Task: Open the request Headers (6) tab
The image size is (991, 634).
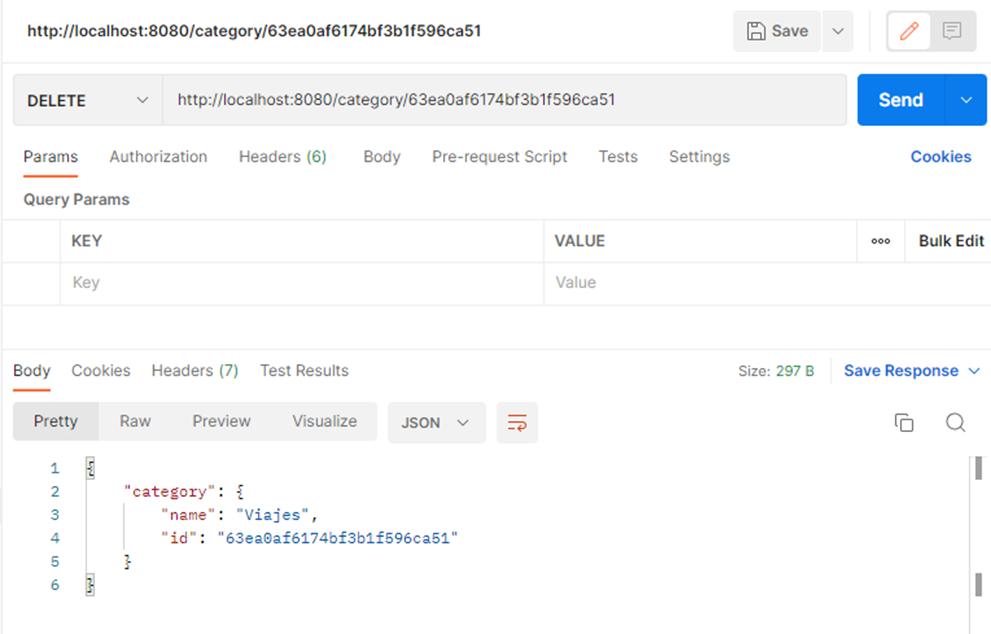Action: pos(282,157)
